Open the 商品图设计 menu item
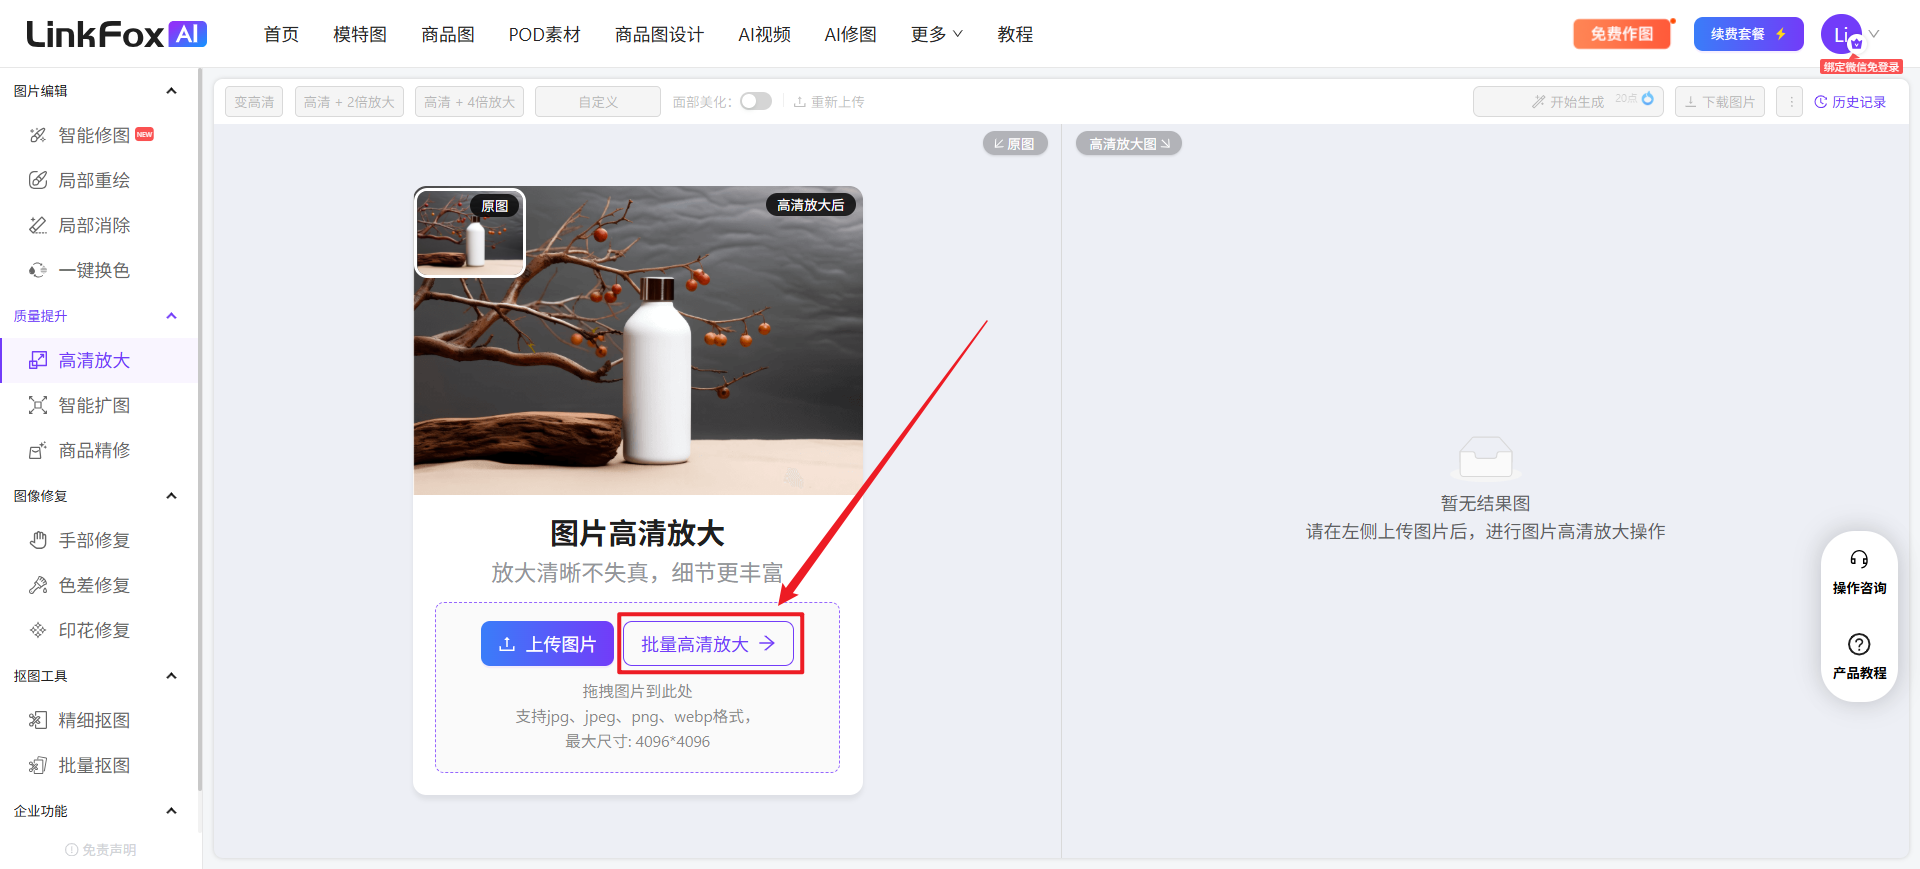Screen dimensions: 1920x869 point(659,34)
